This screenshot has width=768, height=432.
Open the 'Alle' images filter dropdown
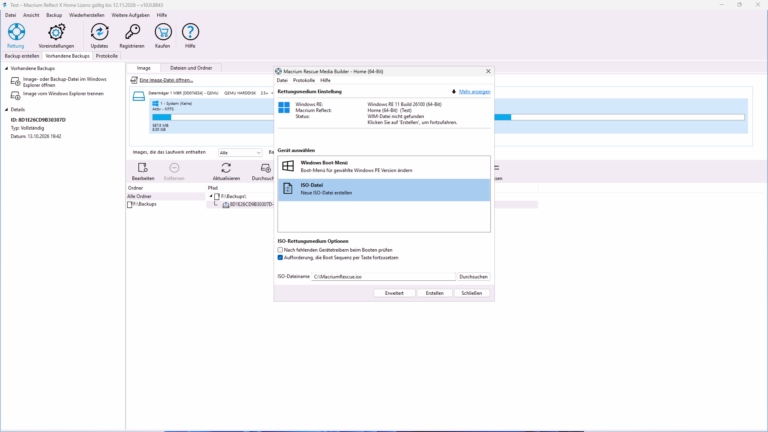point(240,153)
